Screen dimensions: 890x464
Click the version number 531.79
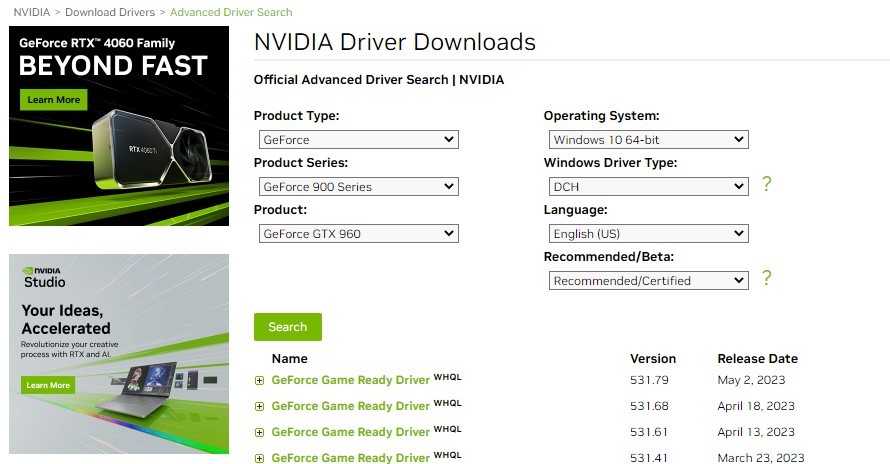(649, 380)
